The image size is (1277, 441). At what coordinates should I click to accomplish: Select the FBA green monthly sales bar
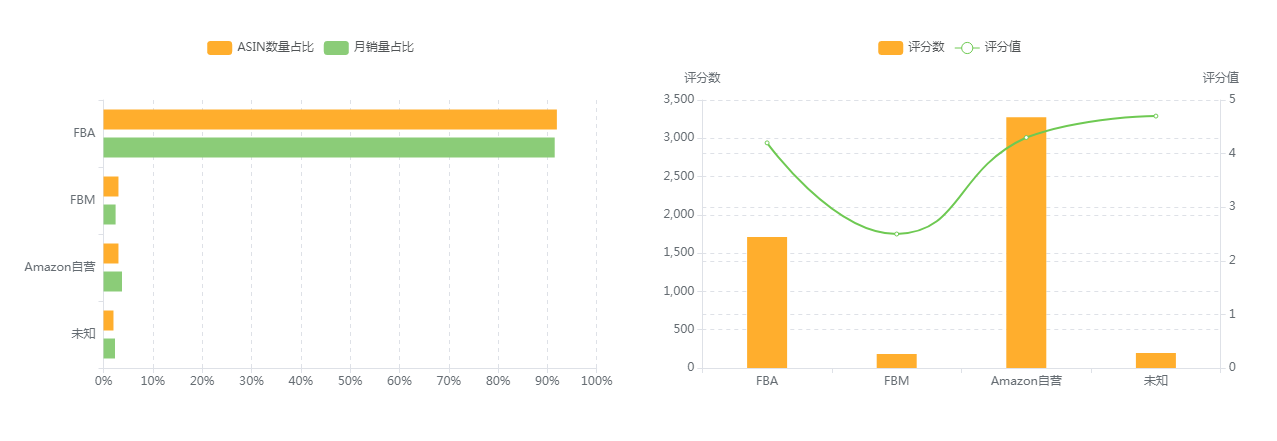(x=329, y=148)
